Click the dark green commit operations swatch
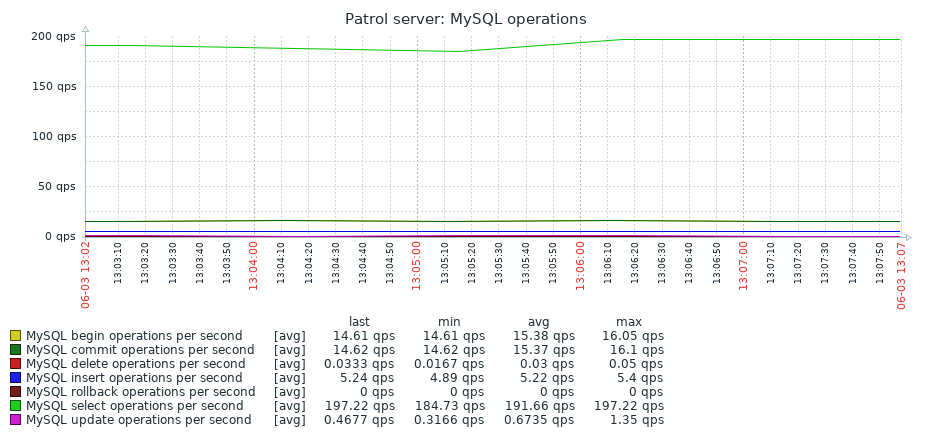The width and height of the screenshot is (932, 438). pos(15,350)
